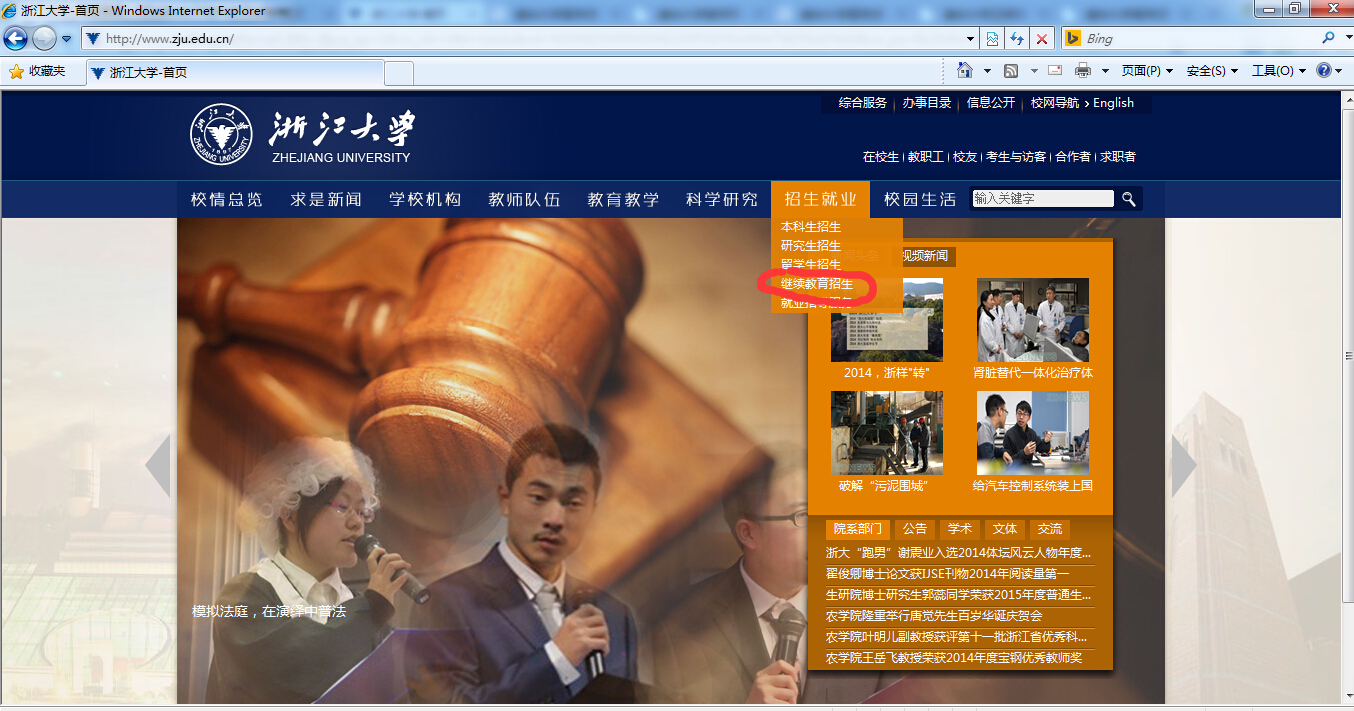Show the previous slide with left arrow
1354x711 pixels.
[158, 466]
